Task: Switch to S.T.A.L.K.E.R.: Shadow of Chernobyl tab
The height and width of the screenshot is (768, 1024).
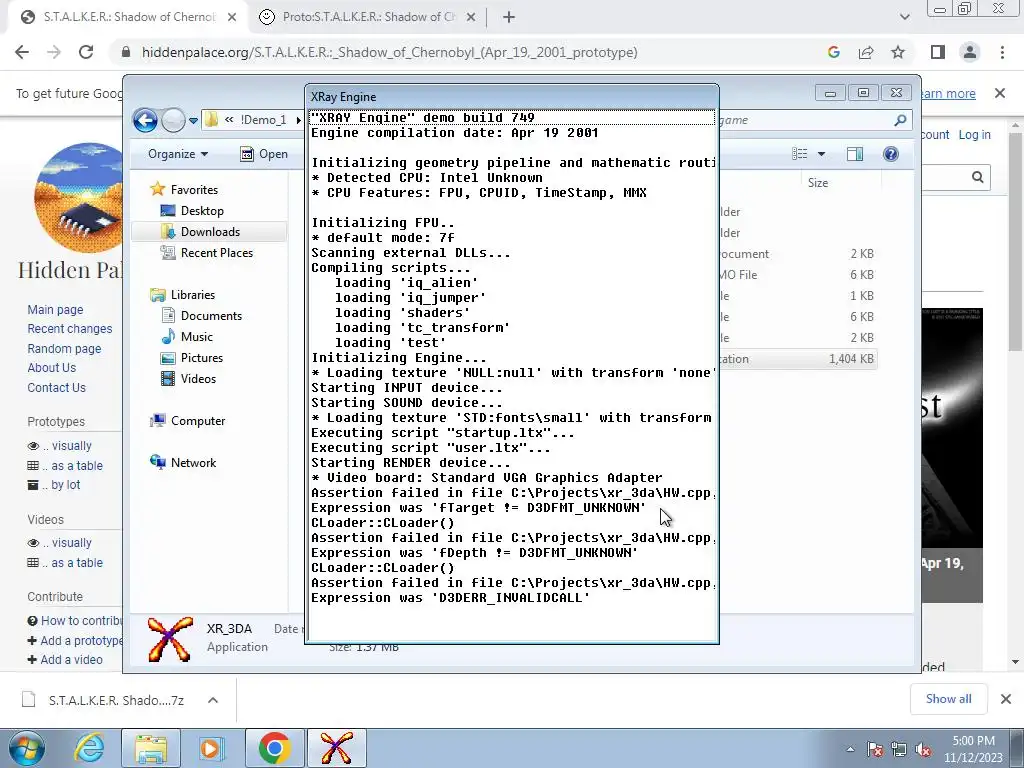Action: tap(129, 18)
